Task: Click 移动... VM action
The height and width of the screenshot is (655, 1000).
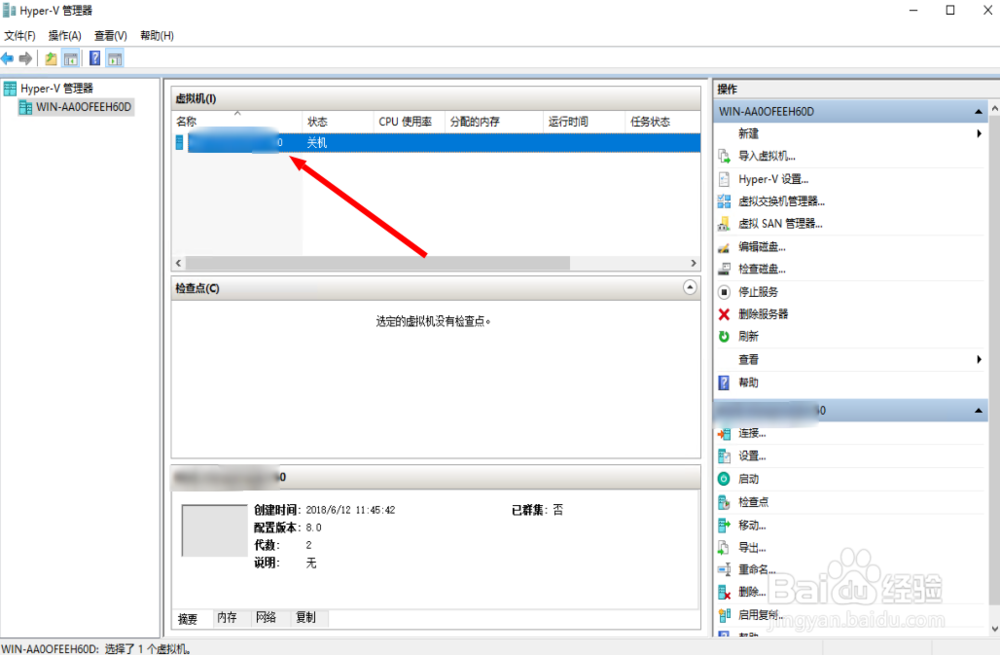Action: [753, 525]
